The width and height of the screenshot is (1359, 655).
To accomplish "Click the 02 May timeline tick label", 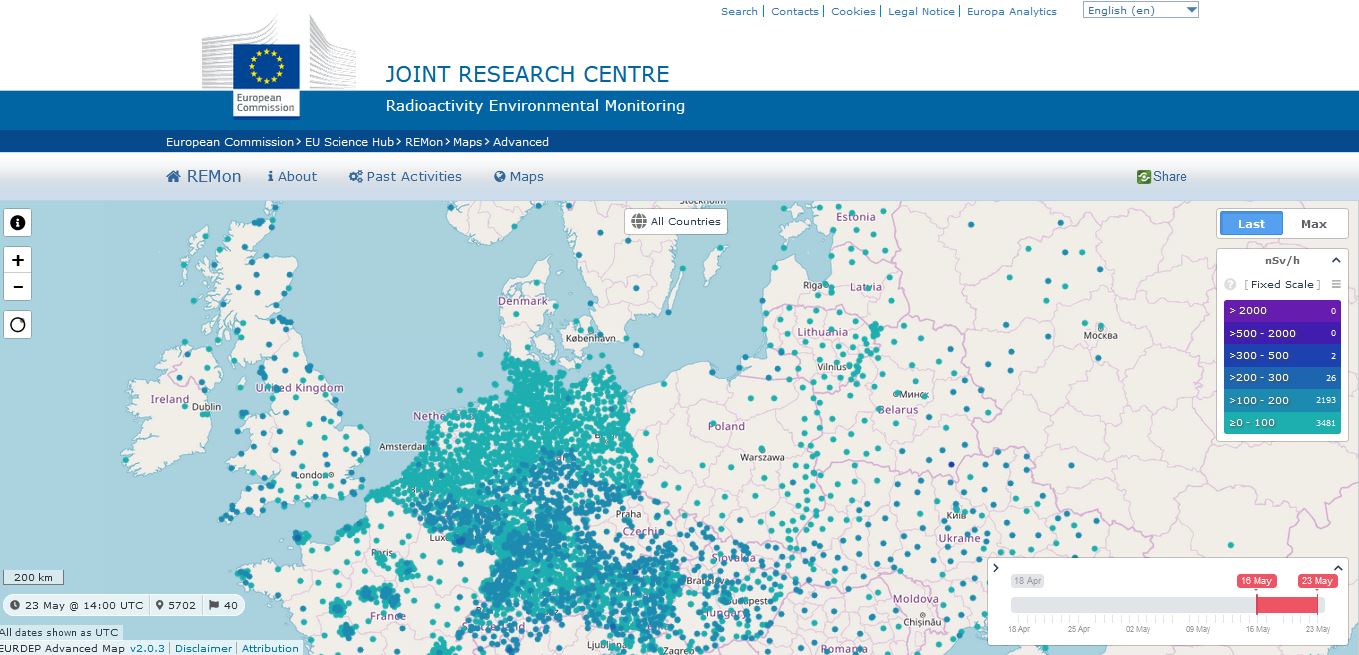I will (1137, 629).
